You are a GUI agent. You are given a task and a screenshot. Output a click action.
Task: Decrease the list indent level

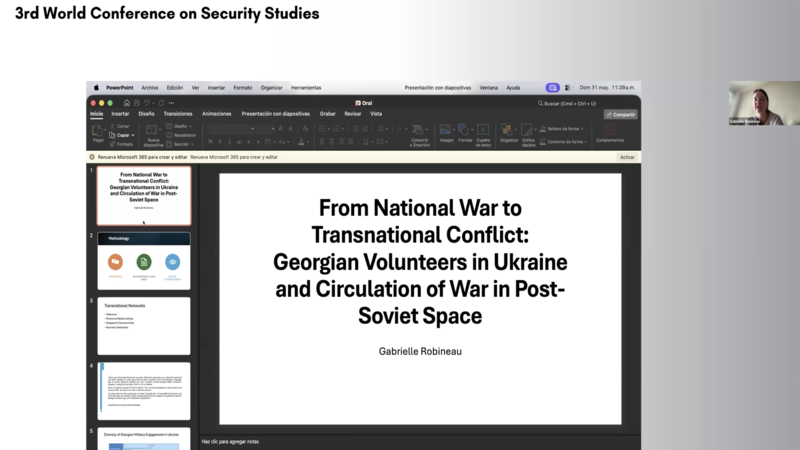tap(356, 129)
